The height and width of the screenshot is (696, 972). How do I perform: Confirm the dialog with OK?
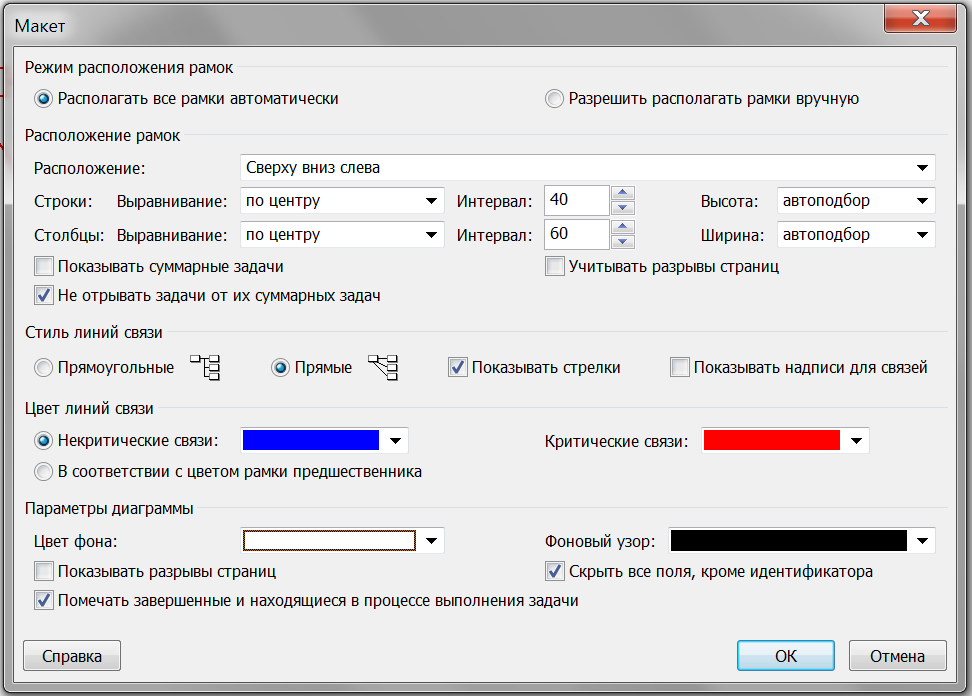(x=785, y=656)
